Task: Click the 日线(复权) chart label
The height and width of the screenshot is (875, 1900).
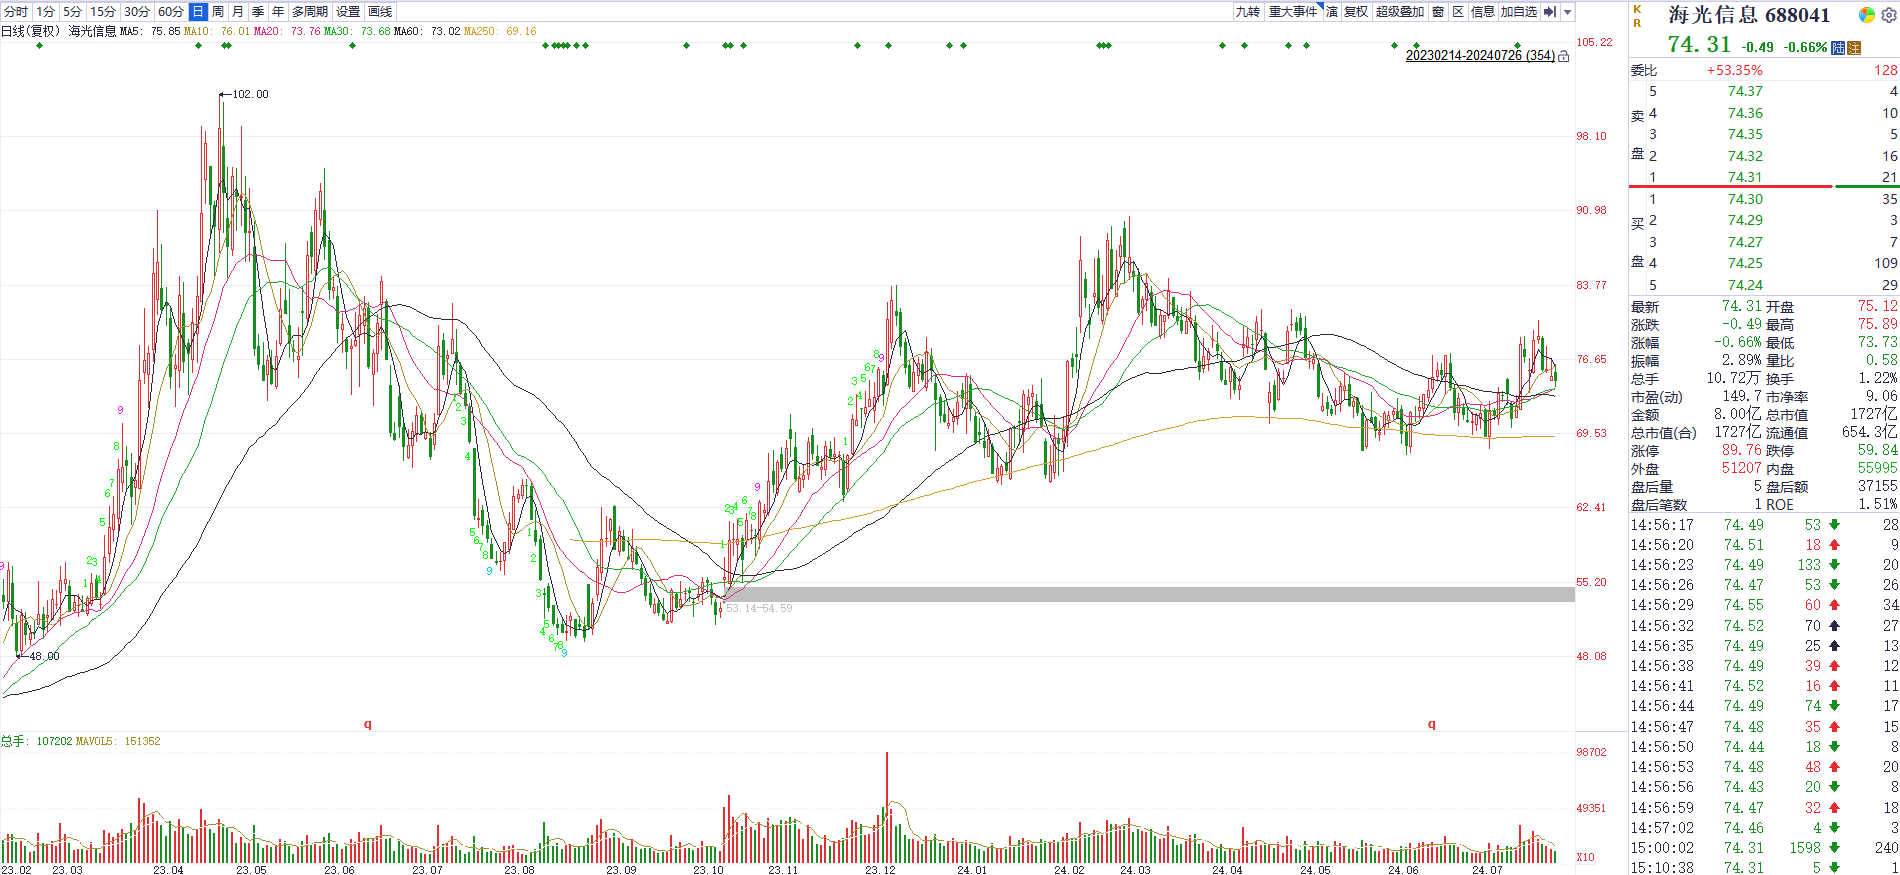Action: (x=31, y=32)
